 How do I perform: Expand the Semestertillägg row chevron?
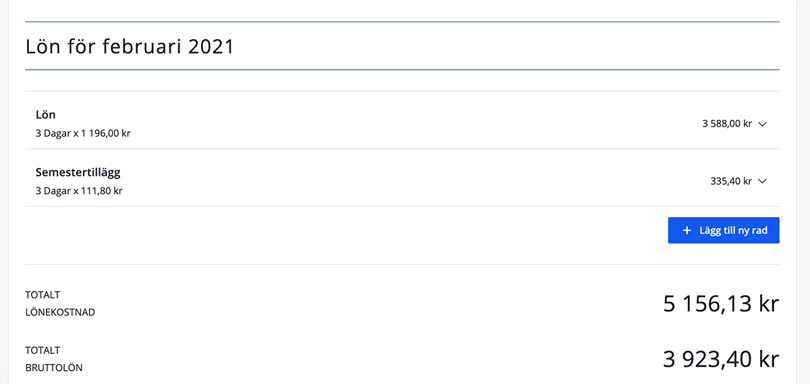(x=762, y=181)
